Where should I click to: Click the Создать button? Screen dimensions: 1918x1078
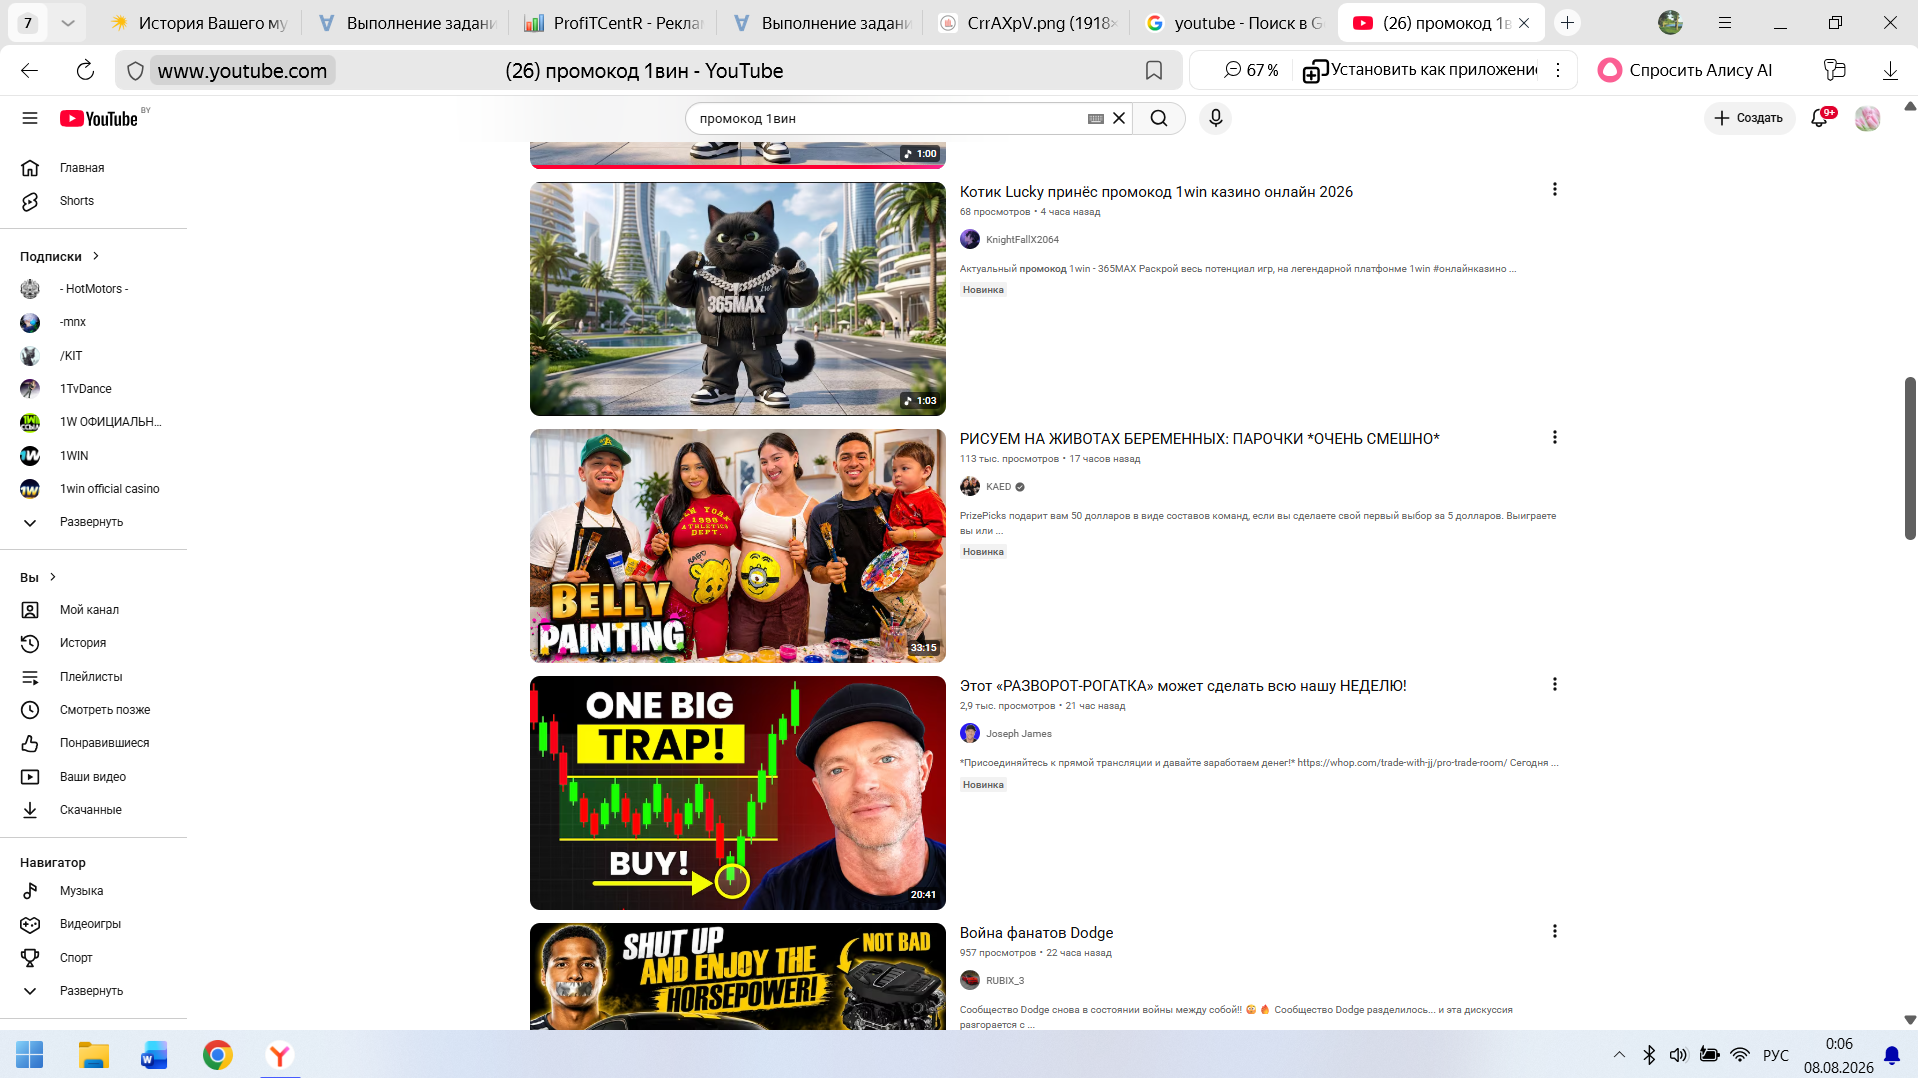tap(1749, 118)
